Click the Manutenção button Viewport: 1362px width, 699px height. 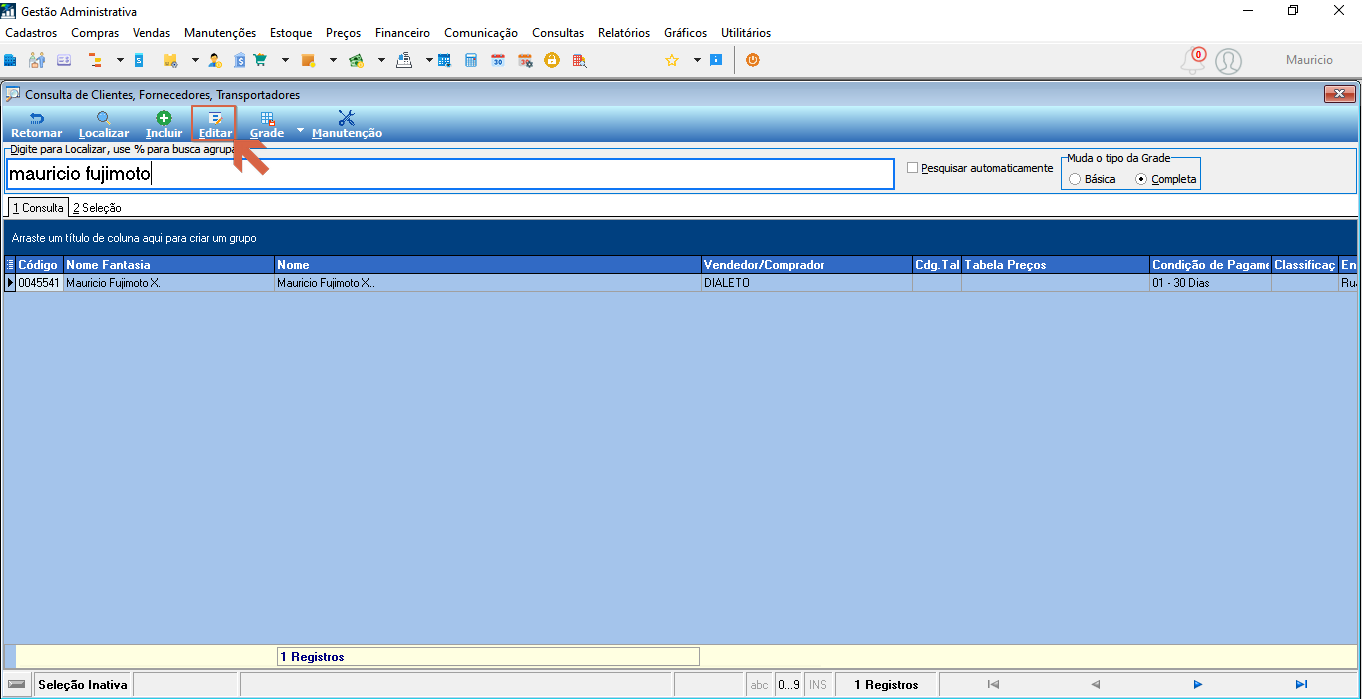pyautogui.click(x=347, y=125)
